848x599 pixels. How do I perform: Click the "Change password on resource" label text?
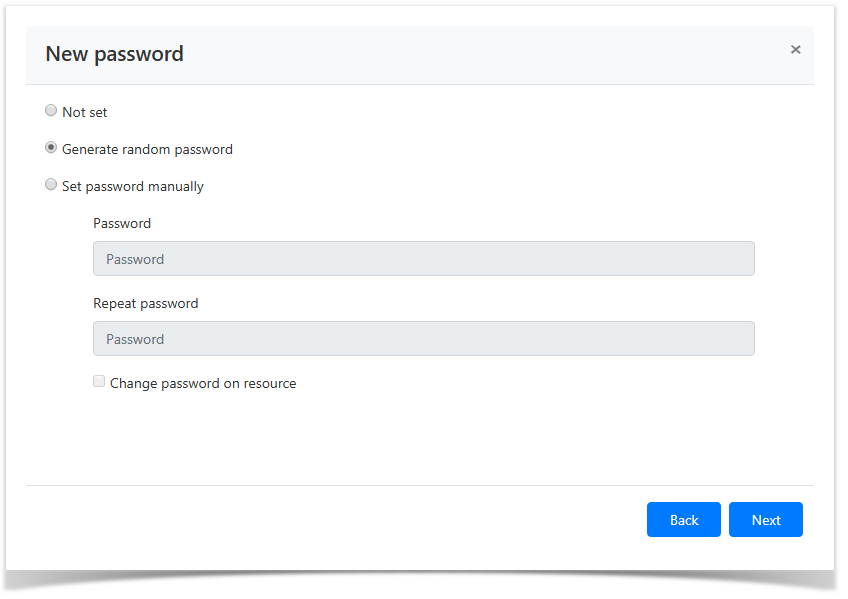[x=203, y=384]
